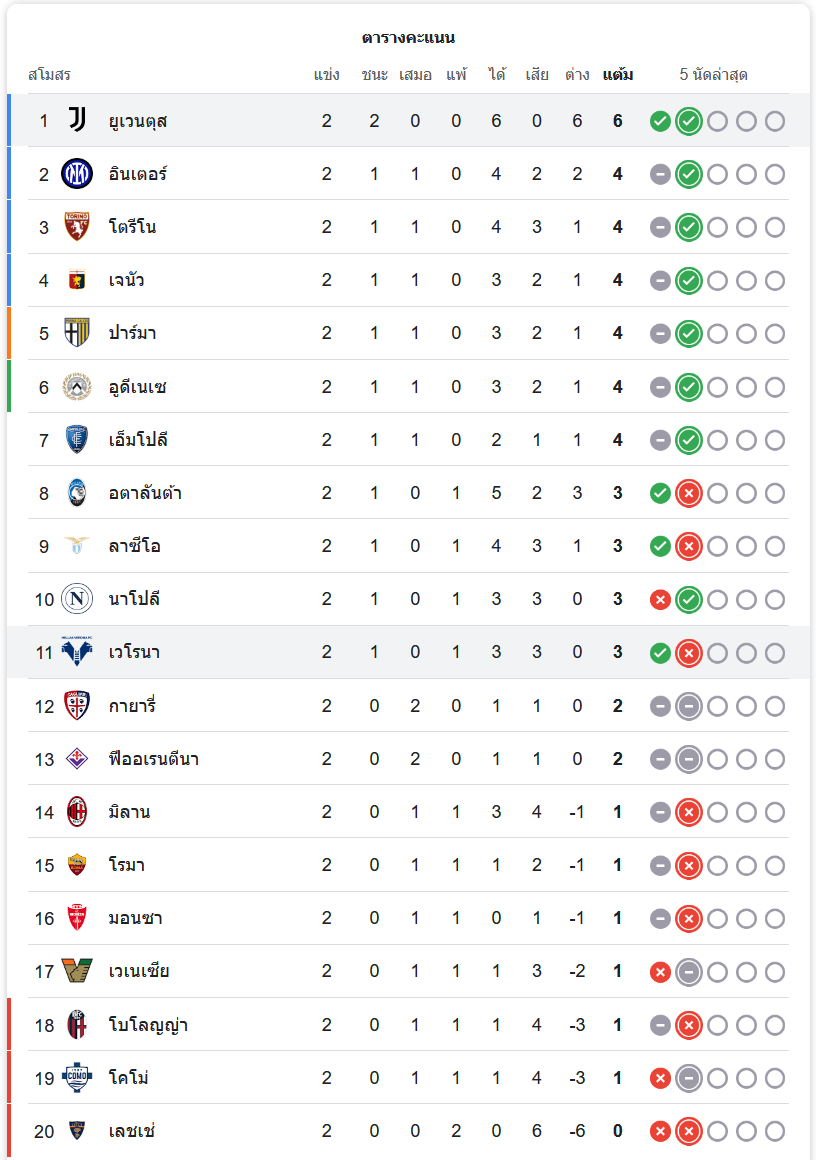Click the Como club logo
Viewport: 816px width, 1160px height.
coord(77,1078)
